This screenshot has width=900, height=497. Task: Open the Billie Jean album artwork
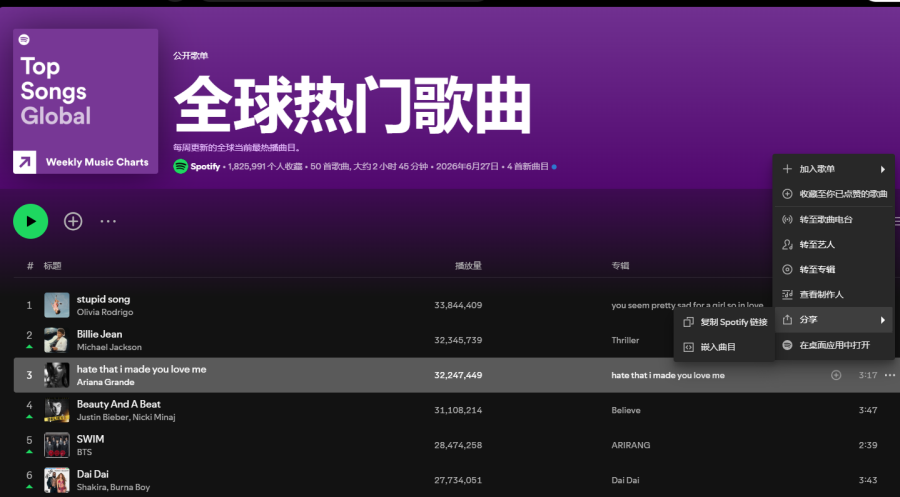point(57,340)
